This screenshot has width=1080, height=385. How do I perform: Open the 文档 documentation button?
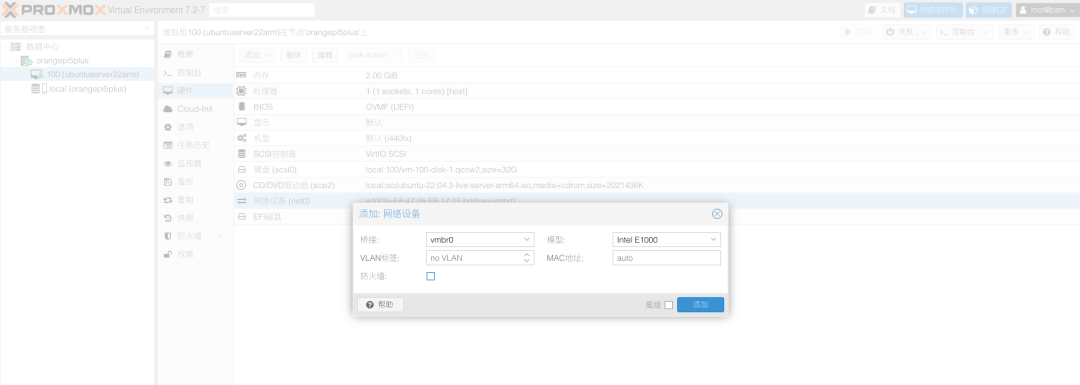882,10
